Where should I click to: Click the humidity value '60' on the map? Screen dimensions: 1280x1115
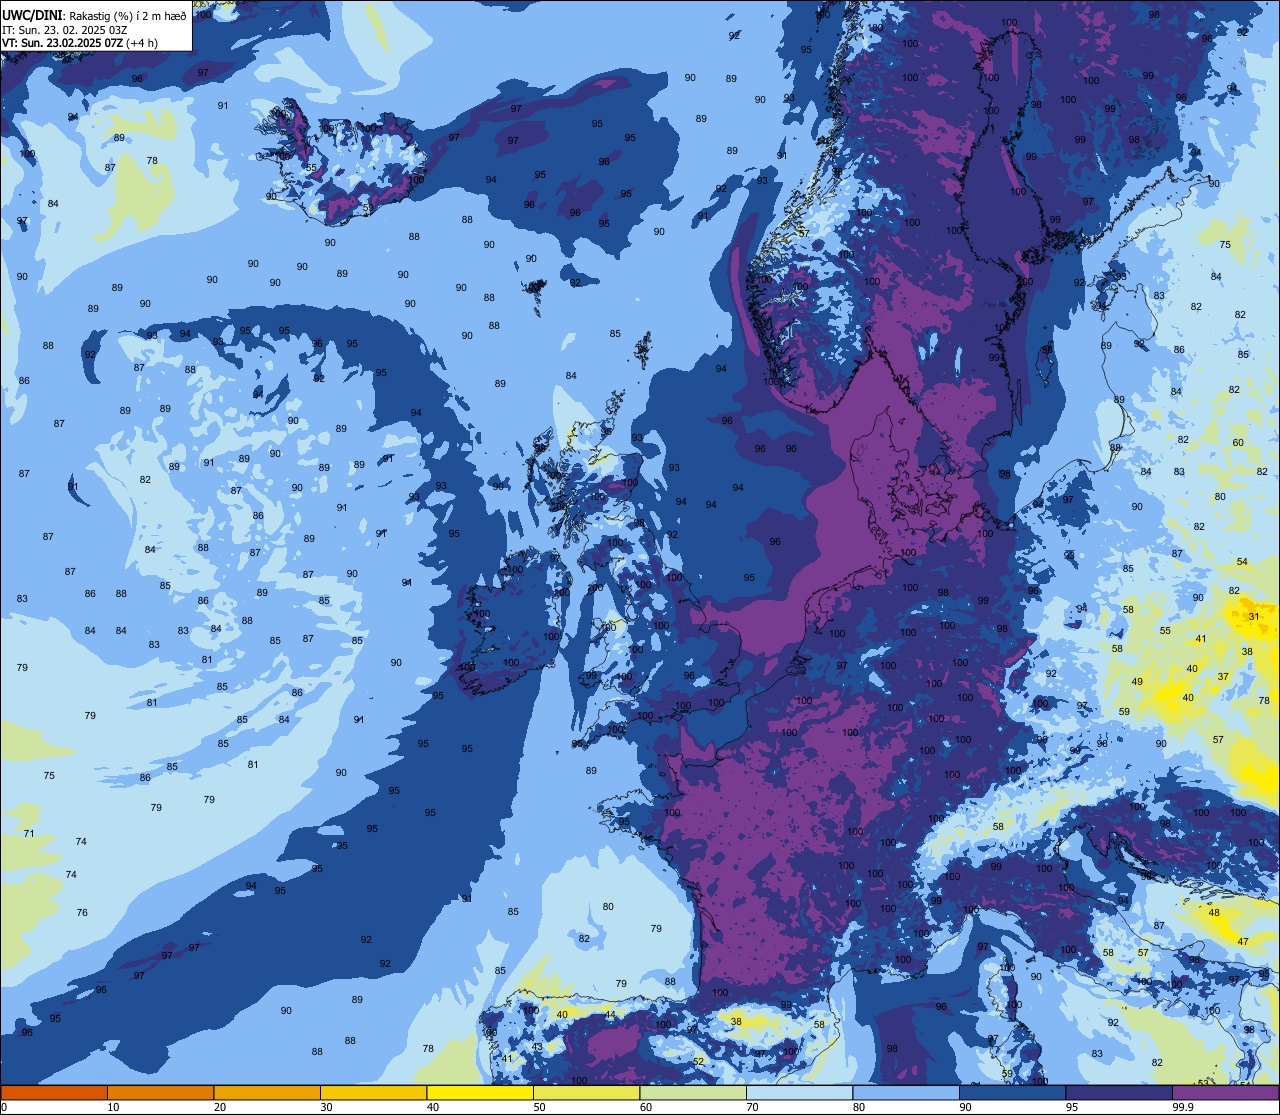1238,443
